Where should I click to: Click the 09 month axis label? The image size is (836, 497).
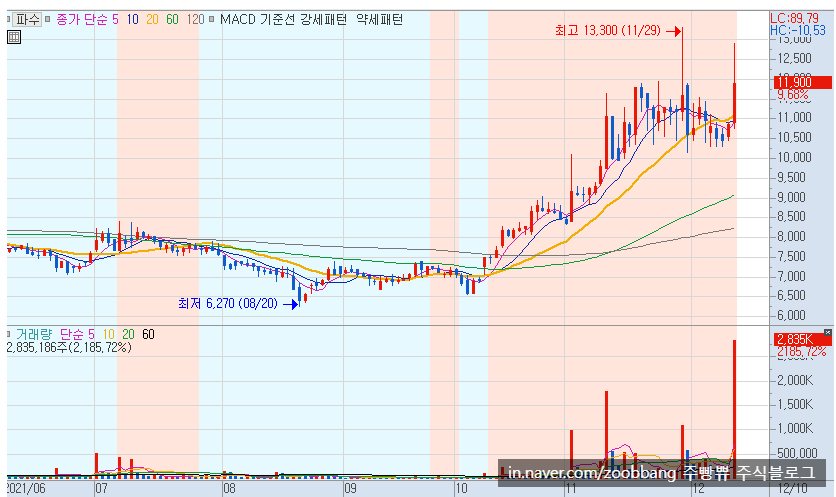pos(350,488)
